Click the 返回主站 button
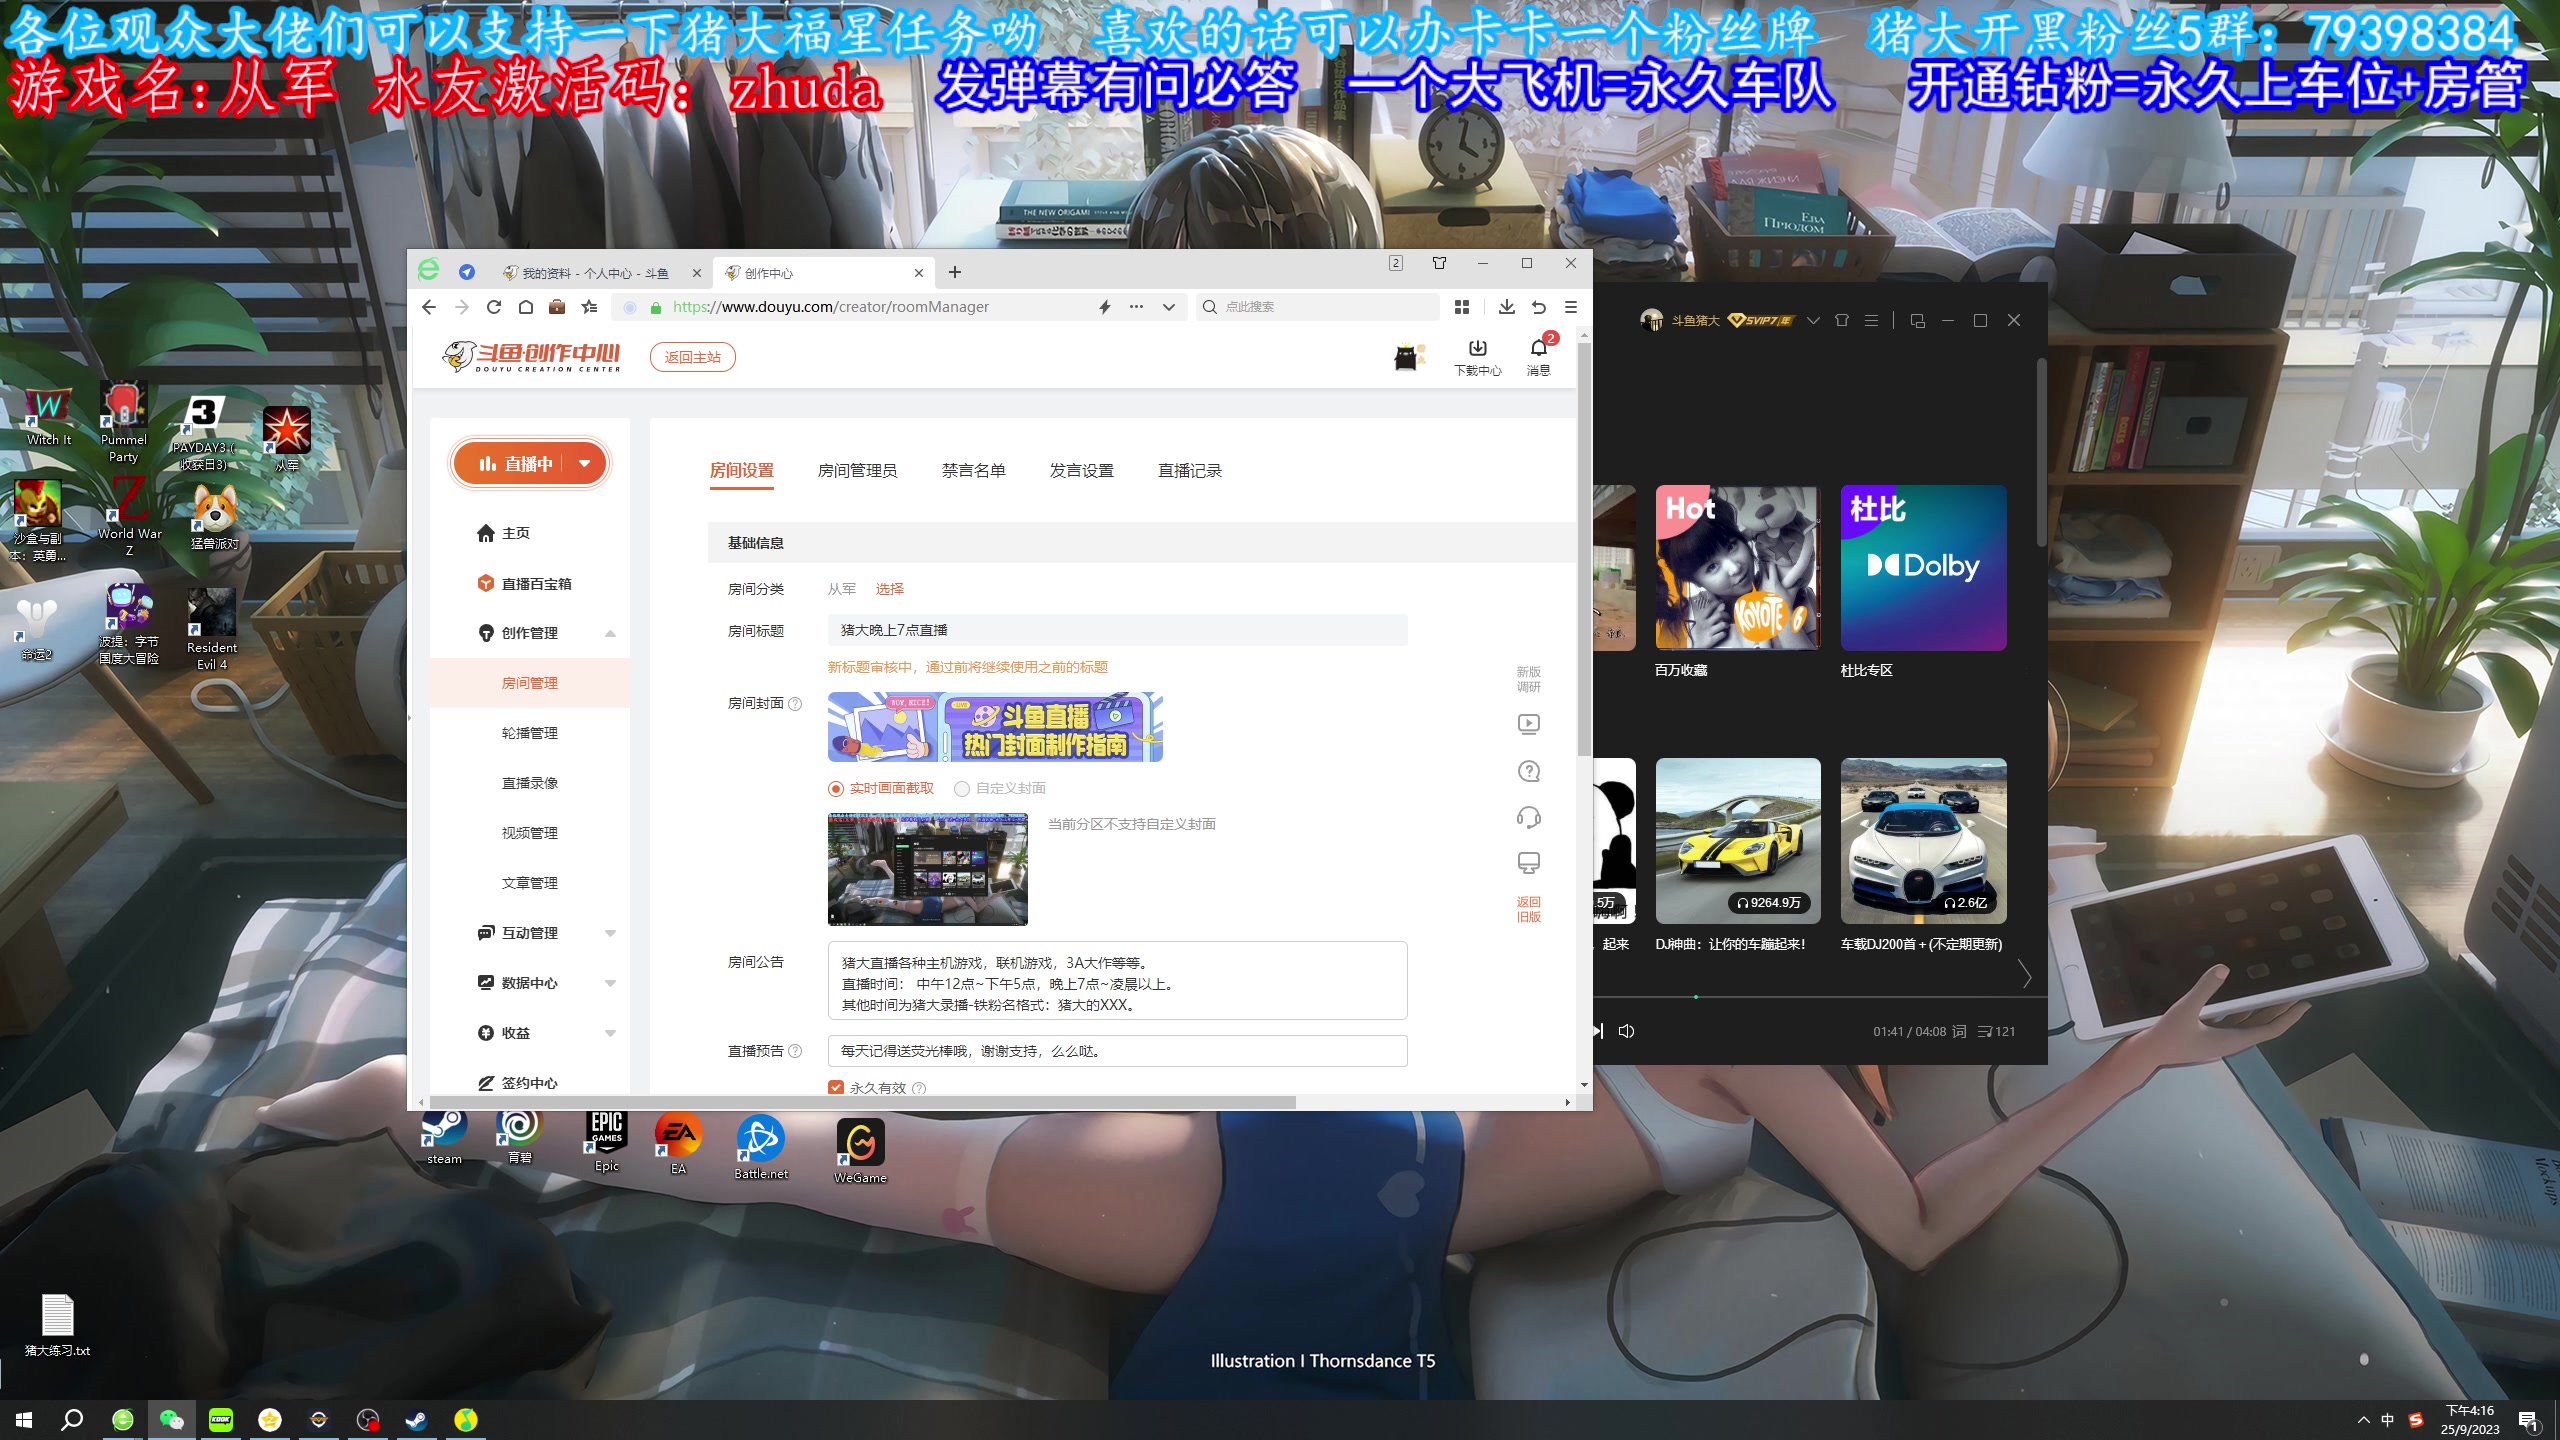 [x=692, y=357]
